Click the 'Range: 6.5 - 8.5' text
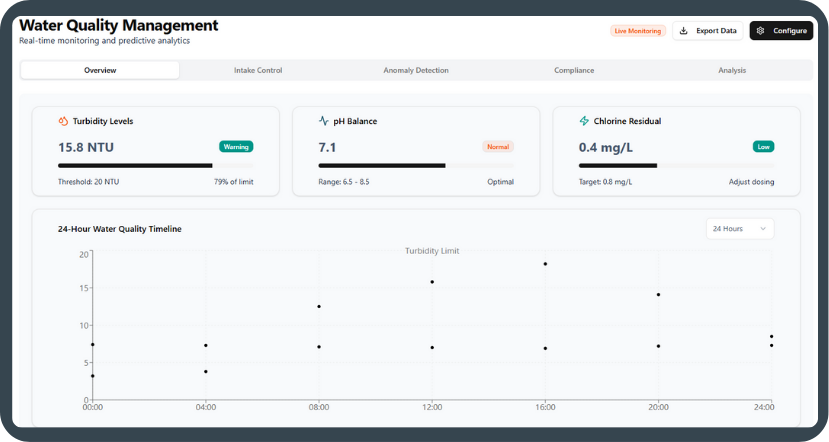 click(x=344, y=182)
